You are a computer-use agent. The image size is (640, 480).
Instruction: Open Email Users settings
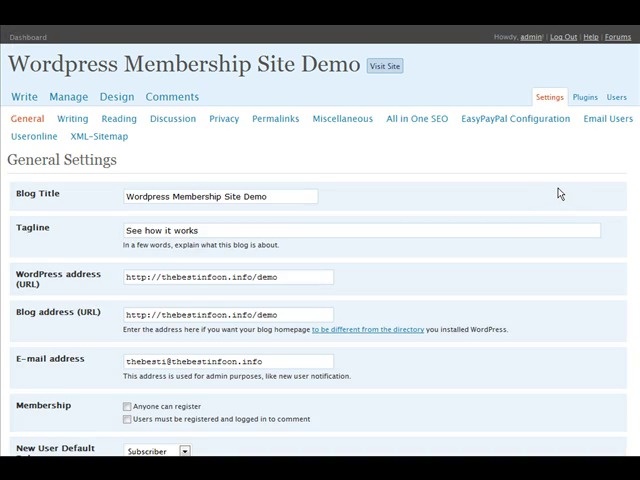coord(608,119)
